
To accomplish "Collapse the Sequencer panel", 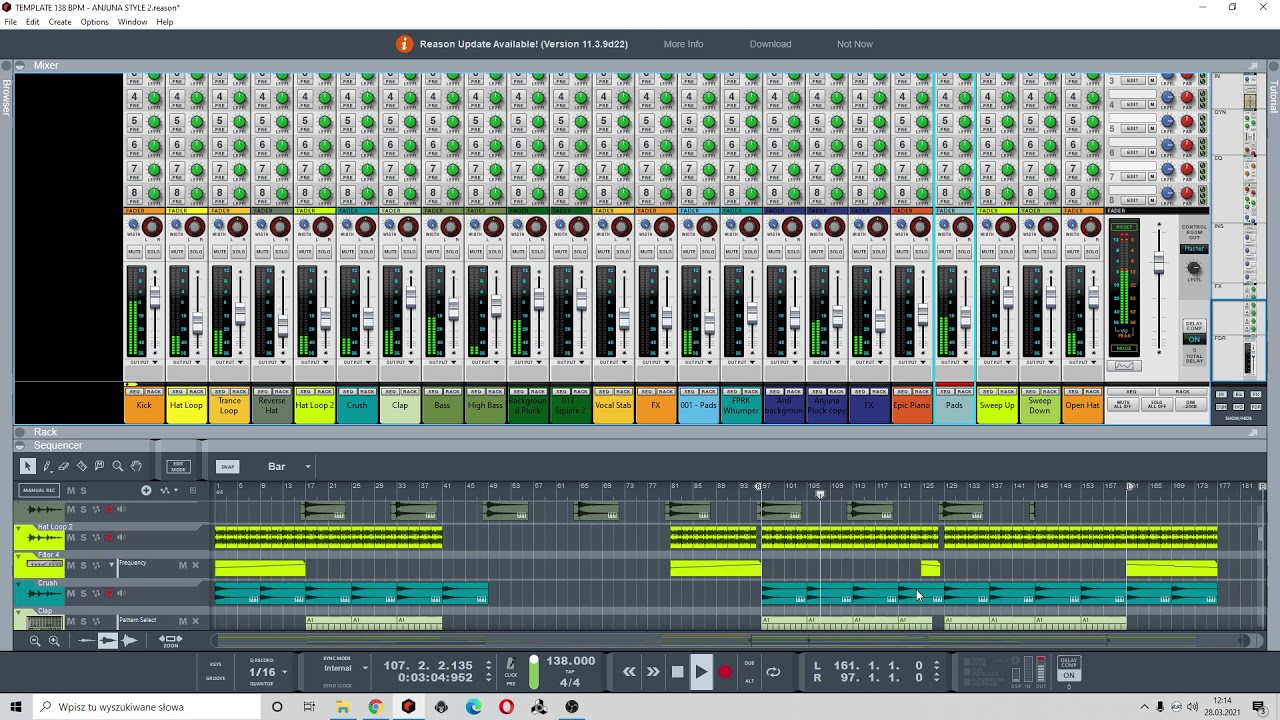I will pos(20,446).
